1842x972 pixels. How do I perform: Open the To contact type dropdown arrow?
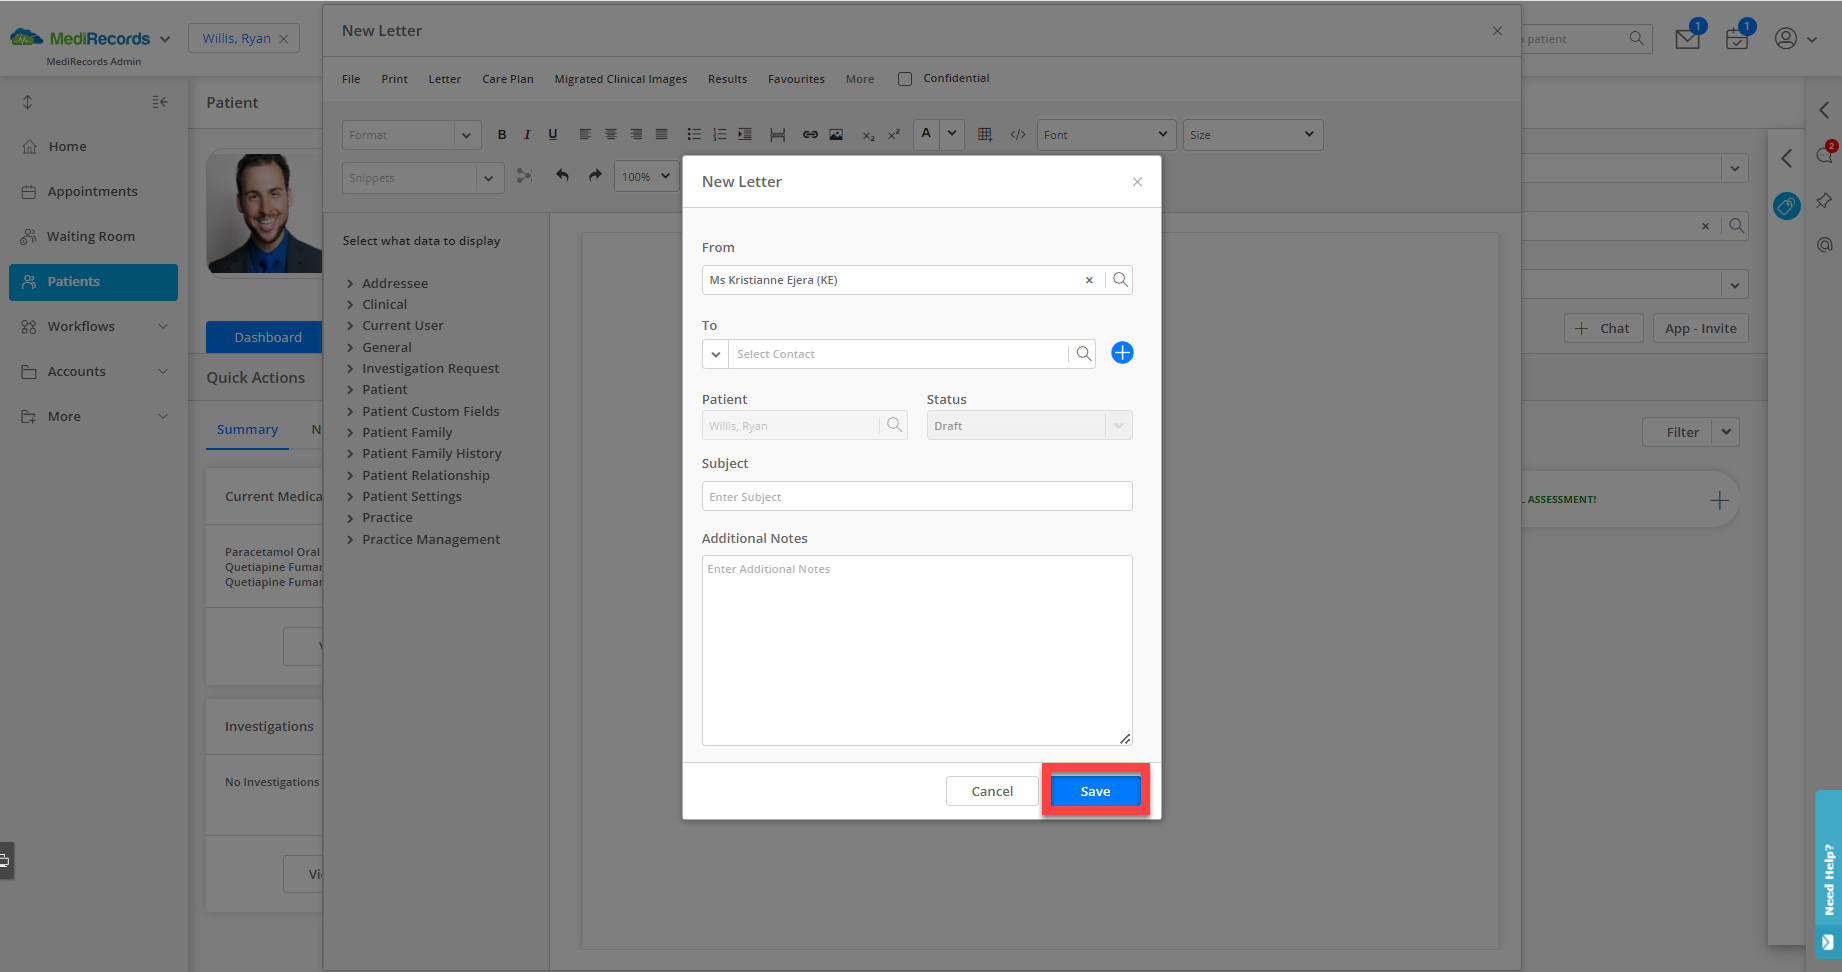(716, 354)
